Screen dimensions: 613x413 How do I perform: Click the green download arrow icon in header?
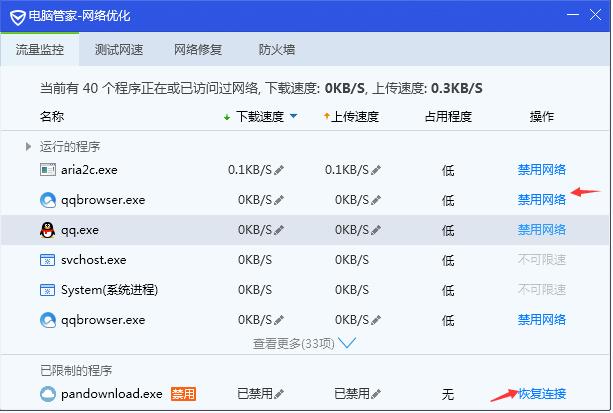[227, 117]
